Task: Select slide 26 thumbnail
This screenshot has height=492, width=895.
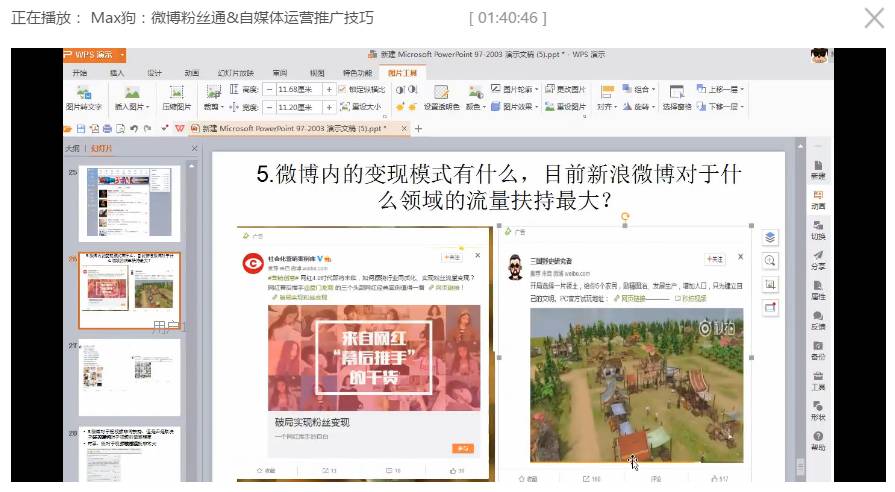Action: (129, 291)
